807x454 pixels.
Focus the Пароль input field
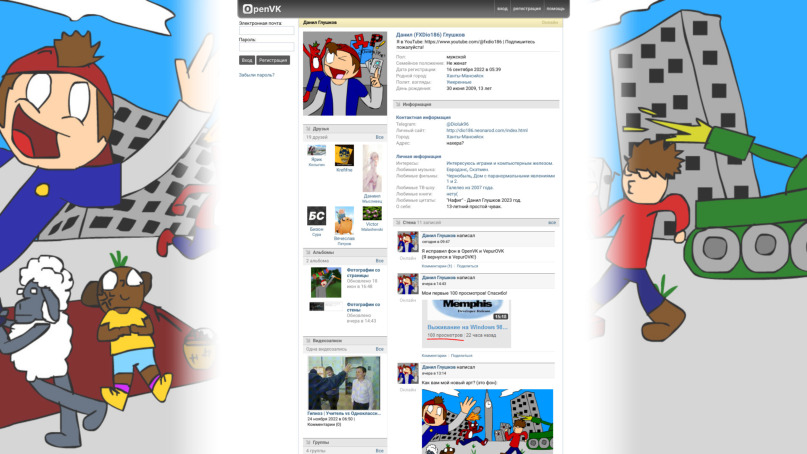click(266, 47)
